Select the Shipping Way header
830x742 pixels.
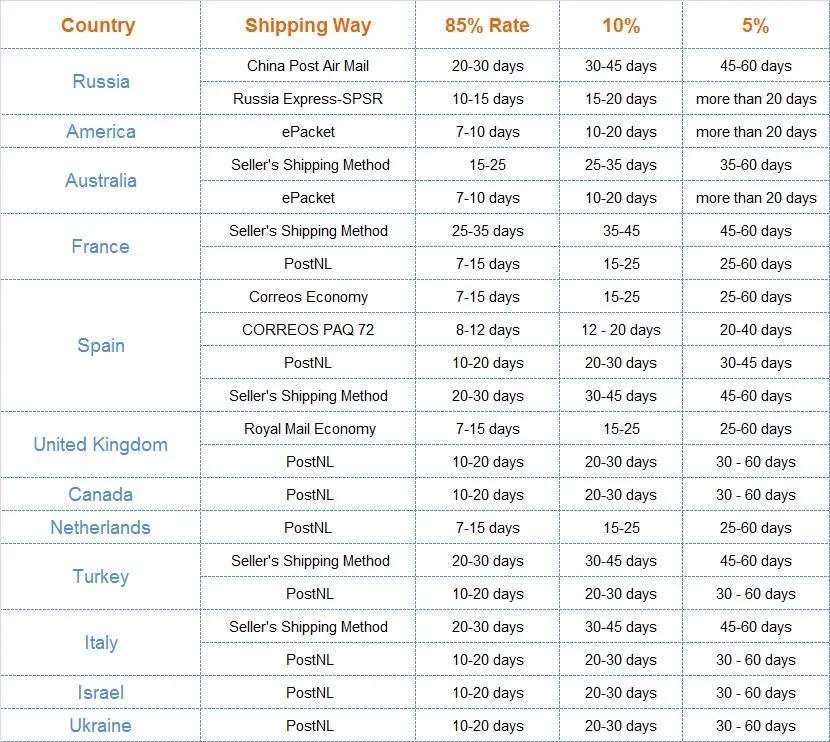[308, 26]
